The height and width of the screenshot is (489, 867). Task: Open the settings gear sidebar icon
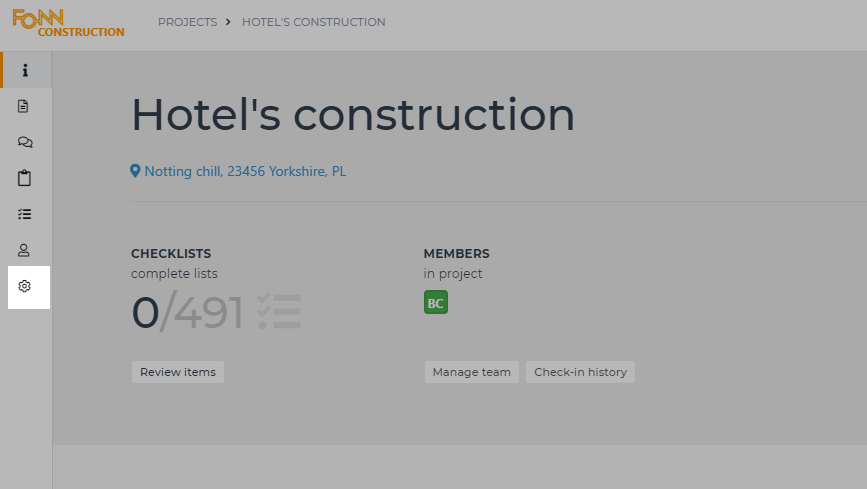(x=25, y=286)
